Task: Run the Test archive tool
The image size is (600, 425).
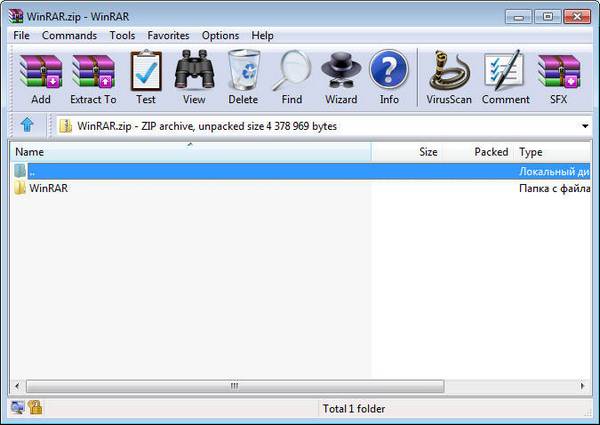Action: 146,78
